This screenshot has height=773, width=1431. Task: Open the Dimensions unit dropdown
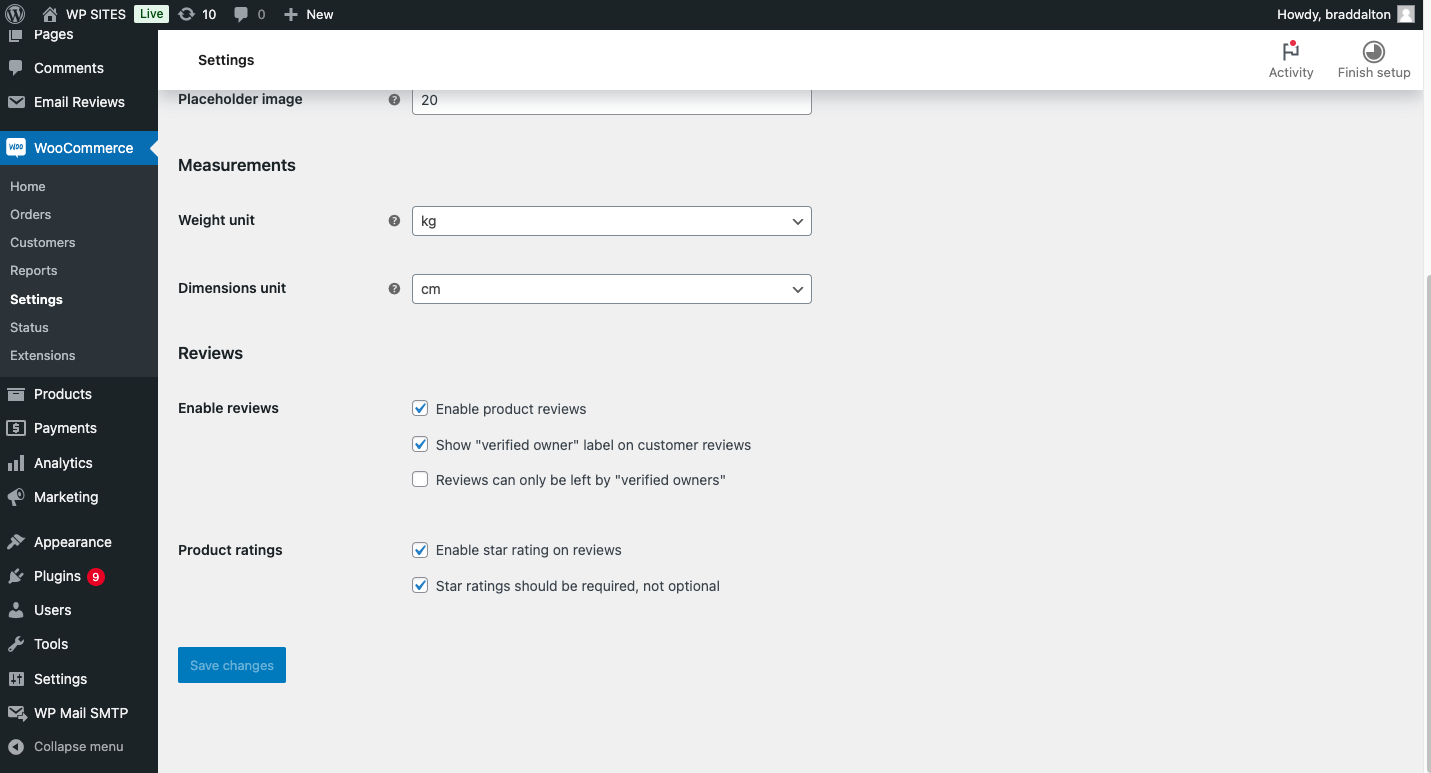coord(611,289)
